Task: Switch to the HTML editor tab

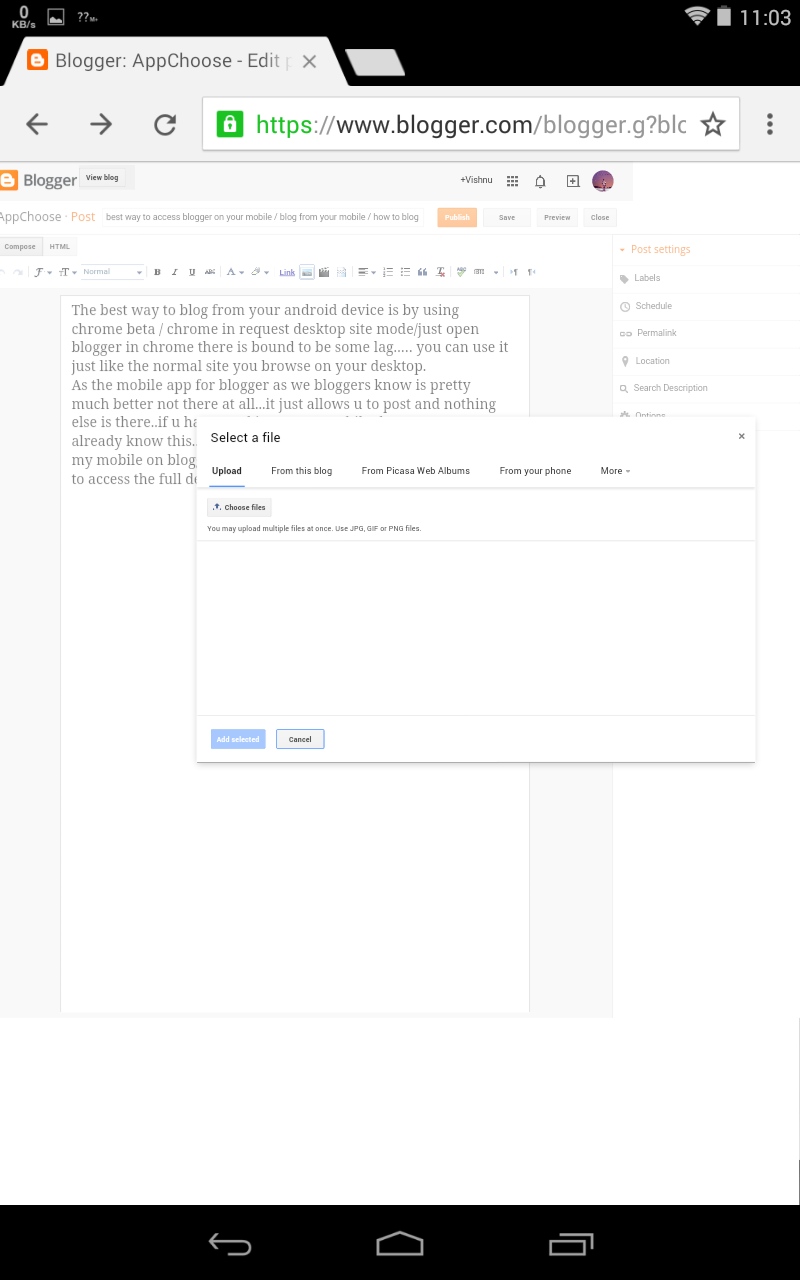Action: [x=60, y=246]
